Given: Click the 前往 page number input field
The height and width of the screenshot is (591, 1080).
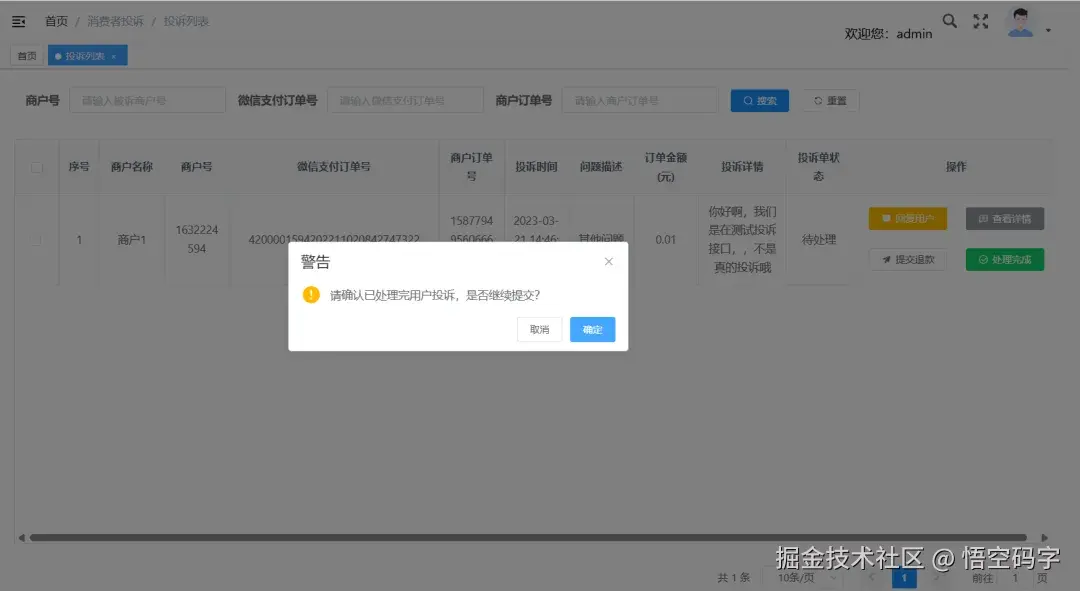Looking at the screenshot, I should tap(1014, 577).
